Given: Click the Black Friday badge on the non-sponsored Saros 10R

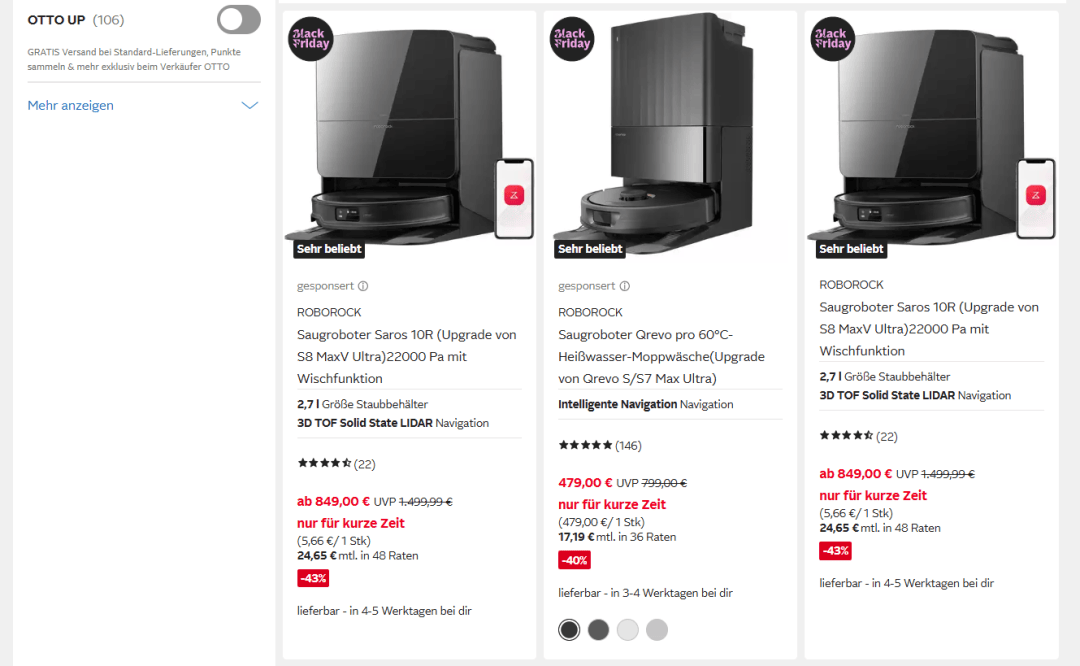Looking at the screenshot, I should [x=833, y=39].
